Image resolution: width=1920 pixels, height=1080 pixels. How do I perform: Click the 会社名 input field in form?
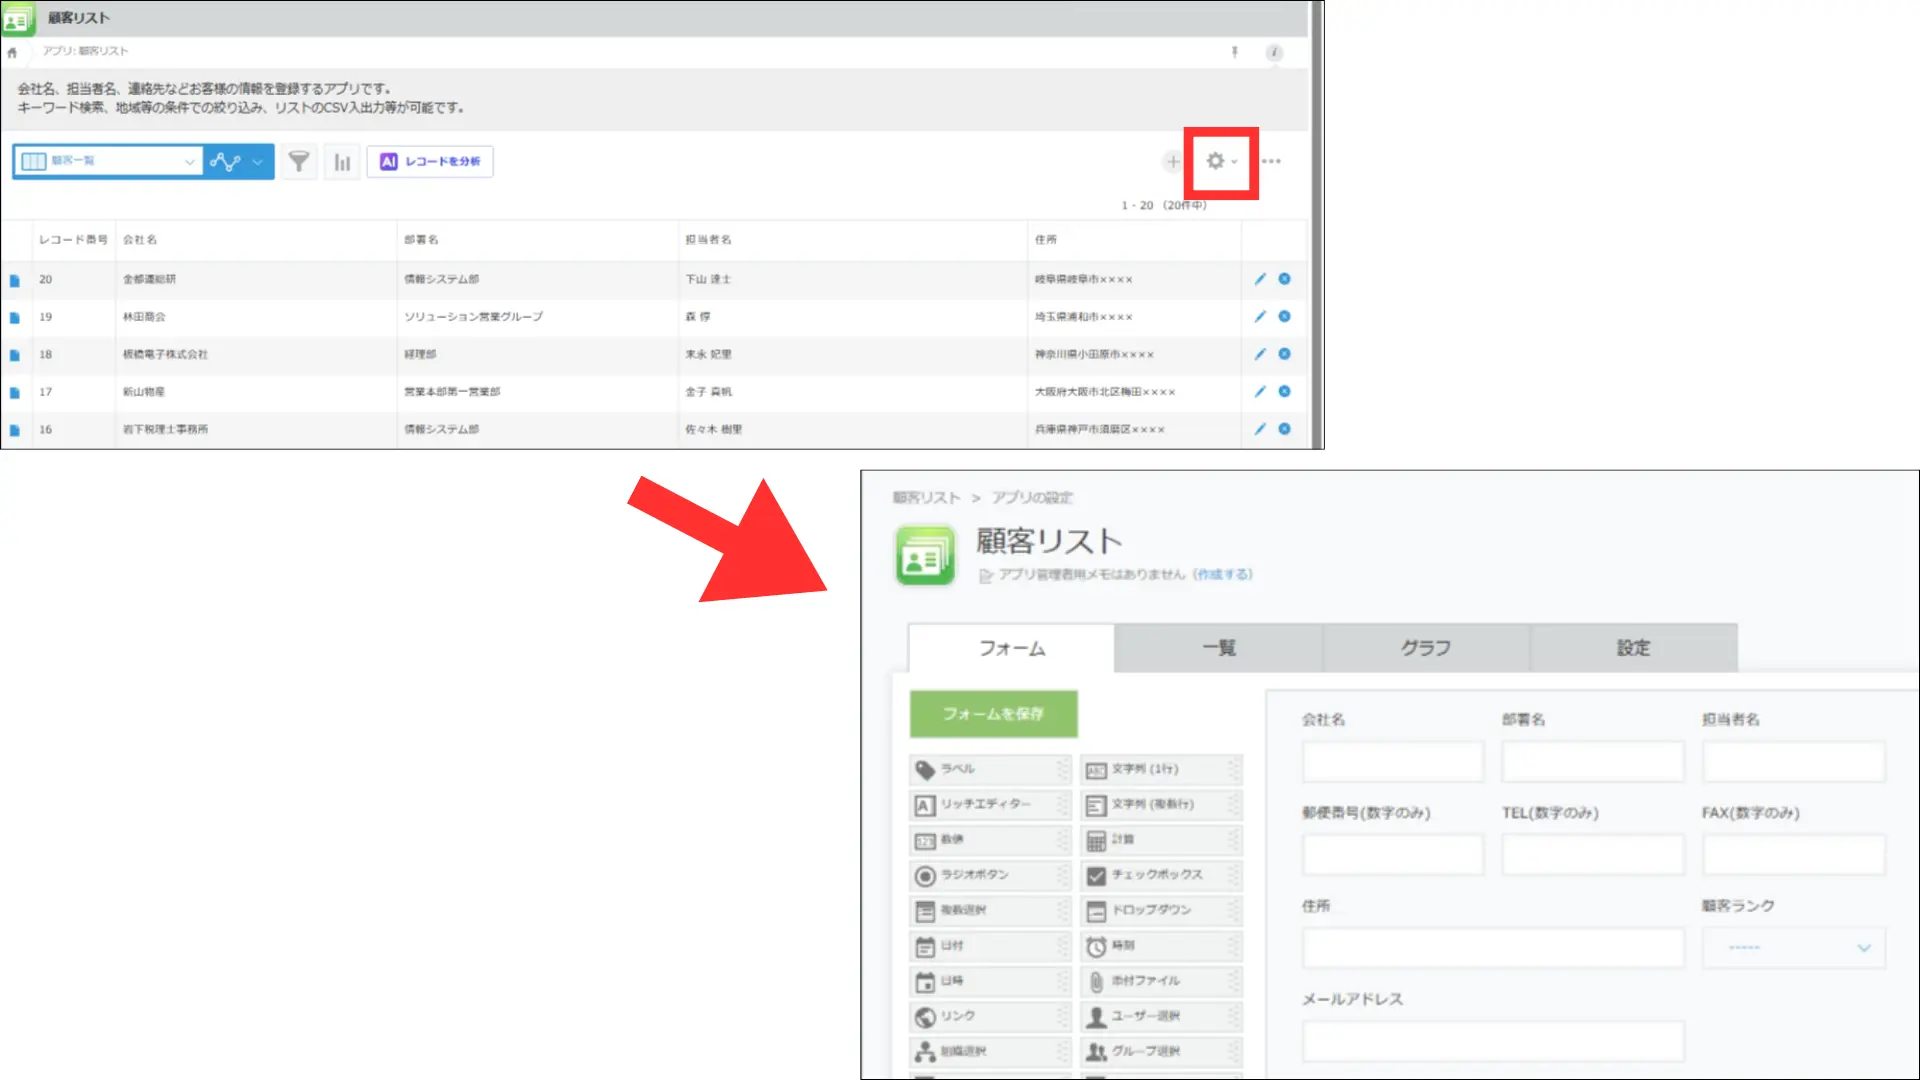1392,762
